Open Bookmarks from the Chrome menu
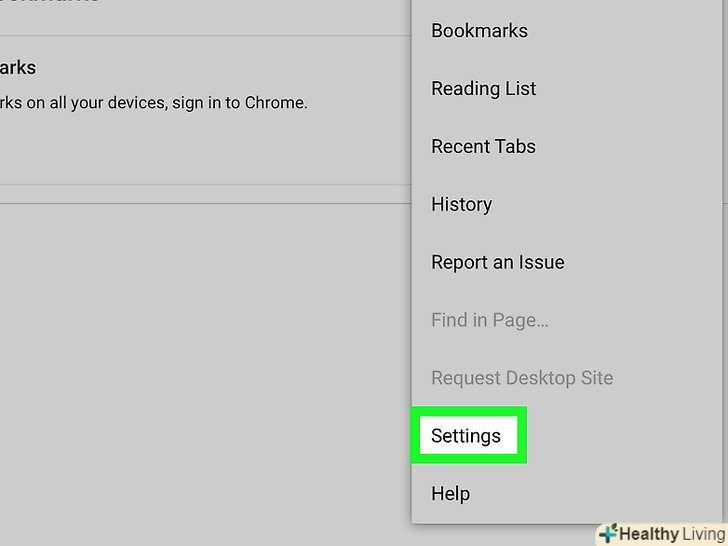Image resolution: width=728 pixels, height=546 pixels. 479,31
